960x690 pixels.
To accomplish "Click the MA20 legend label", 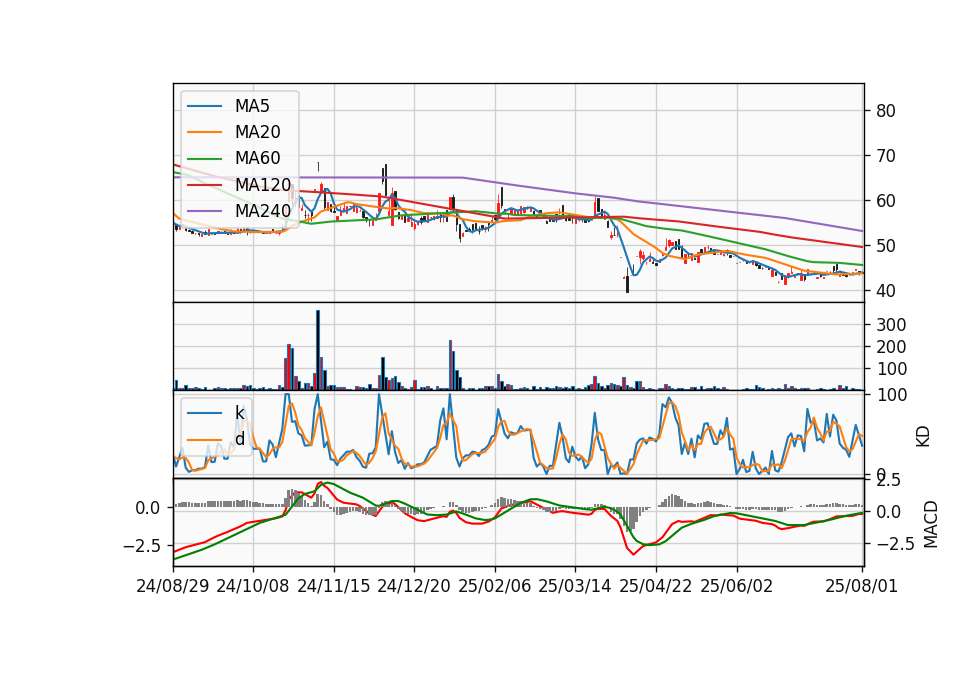I will click(257, 132).
